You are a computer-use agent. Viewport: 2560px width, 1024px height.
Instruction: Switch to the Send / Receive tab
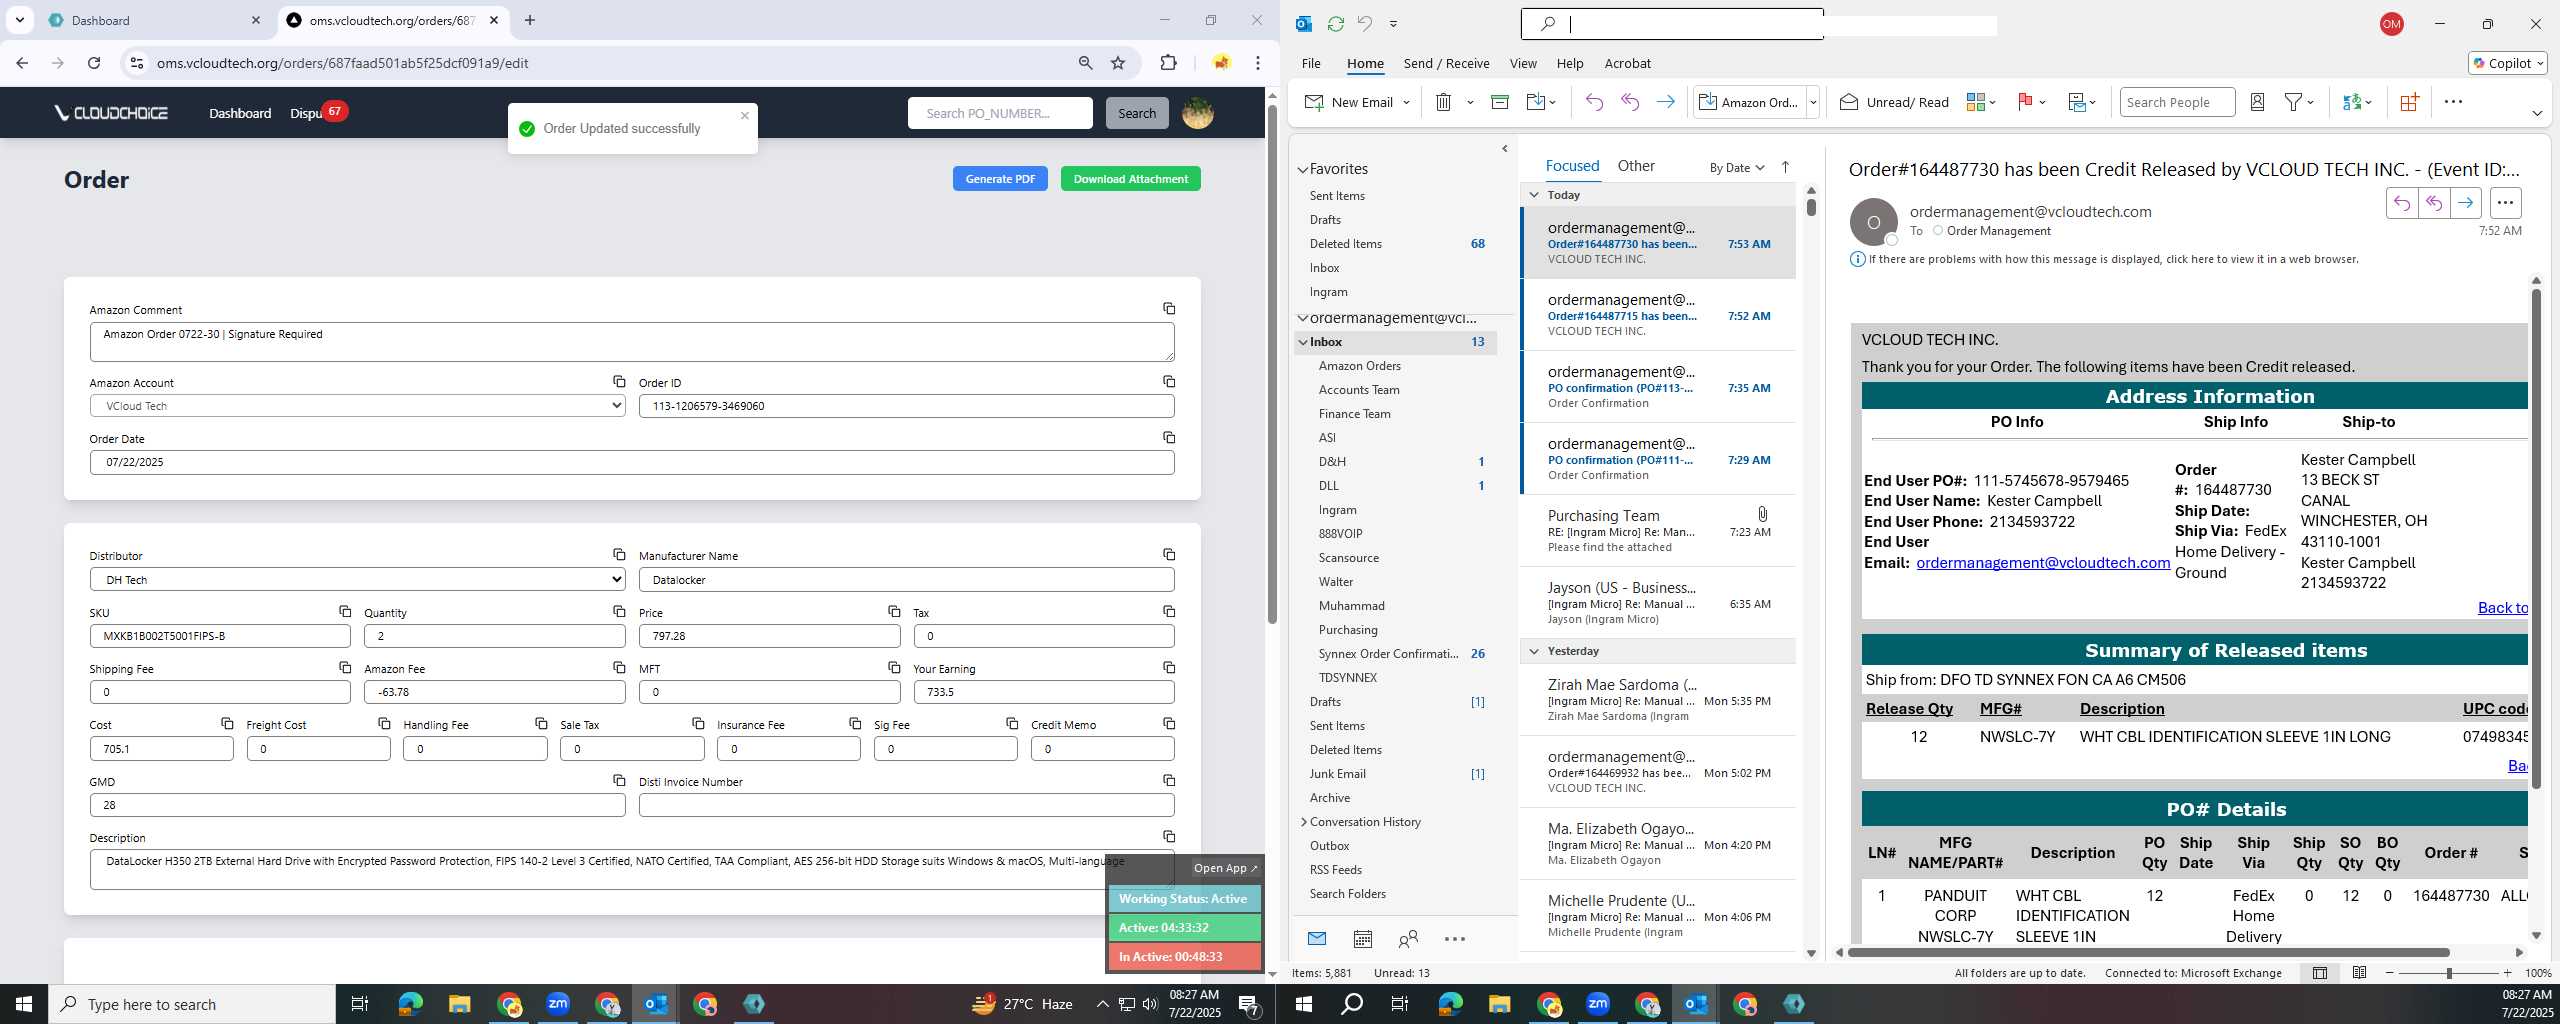tap(1446, 63)
